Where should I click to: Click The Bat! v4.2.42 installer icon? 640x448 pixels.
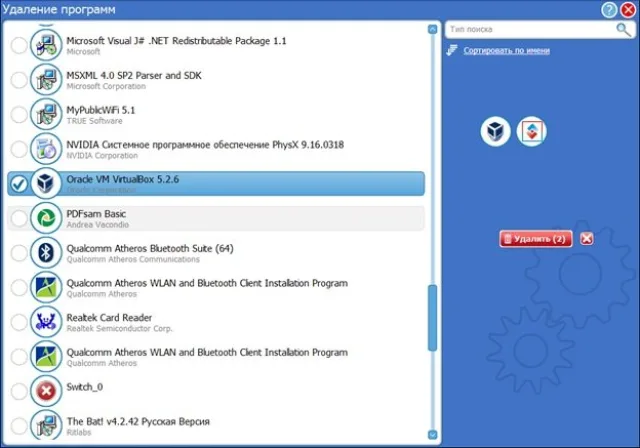(46, 425)
